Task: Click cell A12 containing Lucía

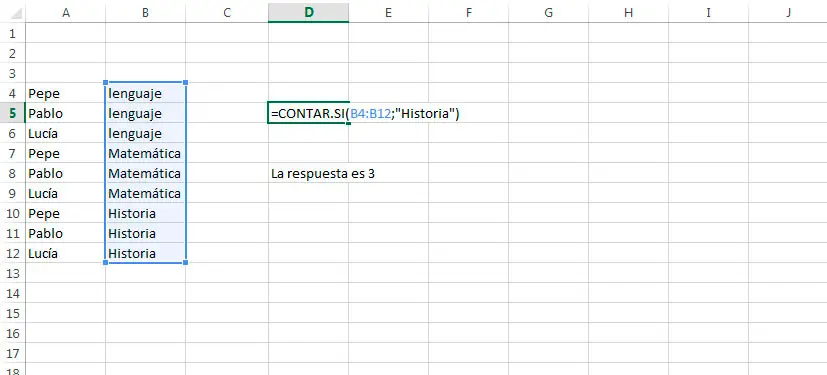Action: 65,254
